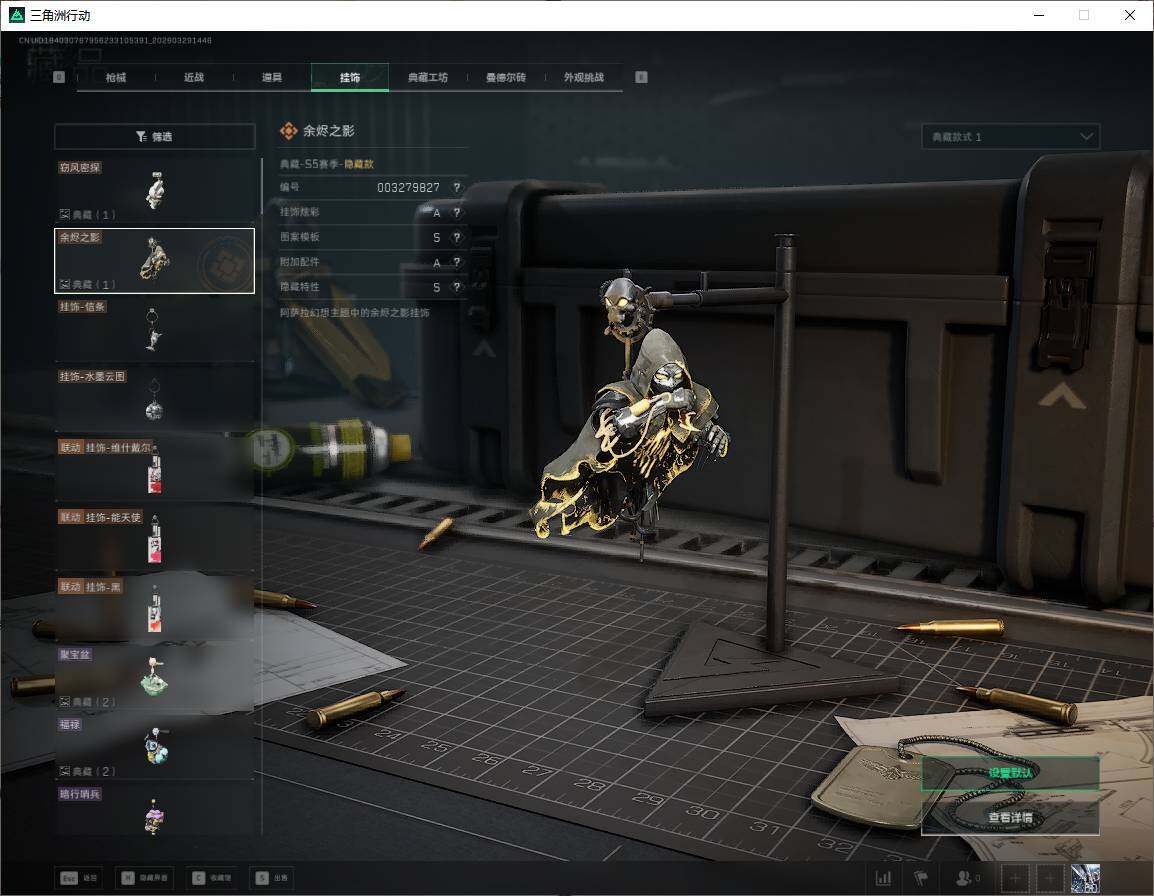Open the 筛选 filter button
The height and width of the screenshot is (896, 1154).
[x=155, y=136]
